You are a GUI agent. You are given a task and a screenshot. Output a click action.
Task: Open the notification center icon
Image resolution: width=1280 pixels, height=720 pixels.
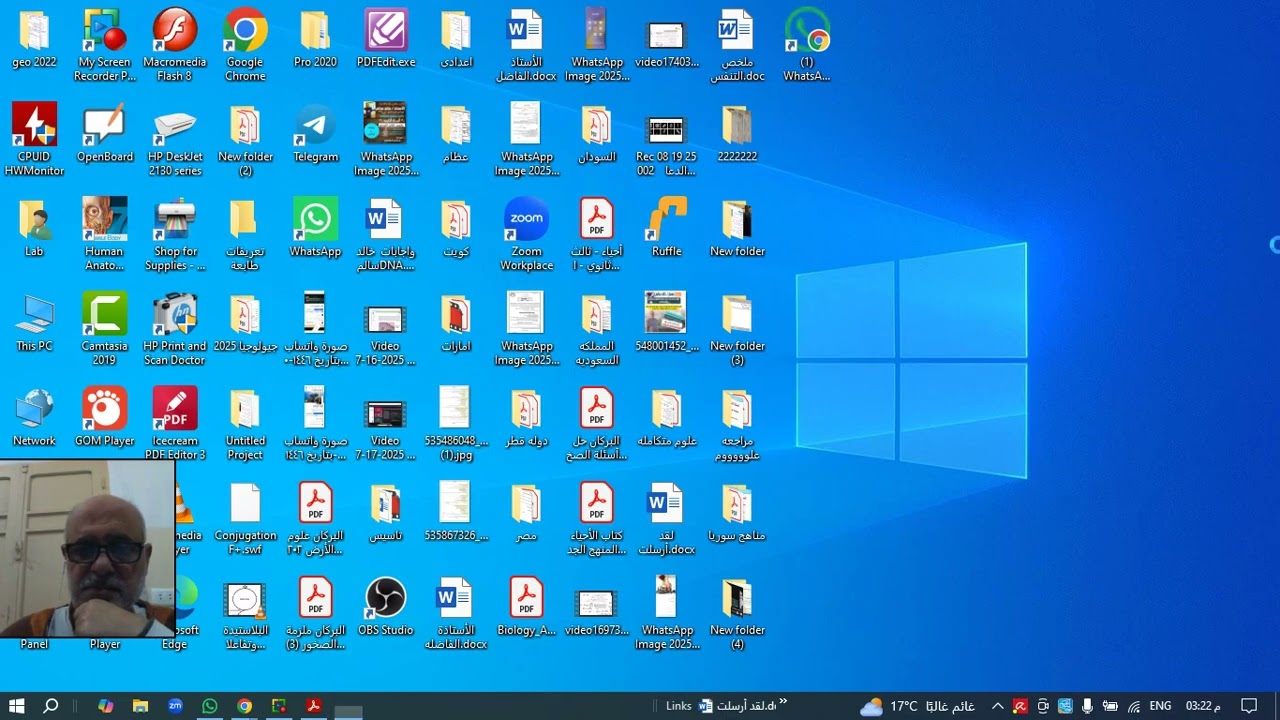(1249, 706)
